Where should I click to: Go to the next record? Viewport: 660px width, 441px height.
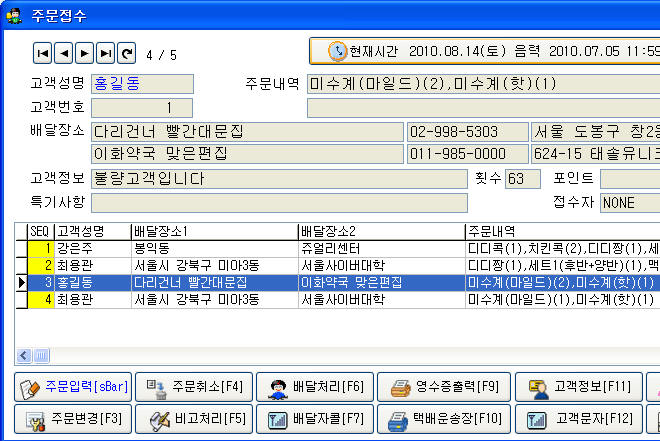click(x=84, y=53)
